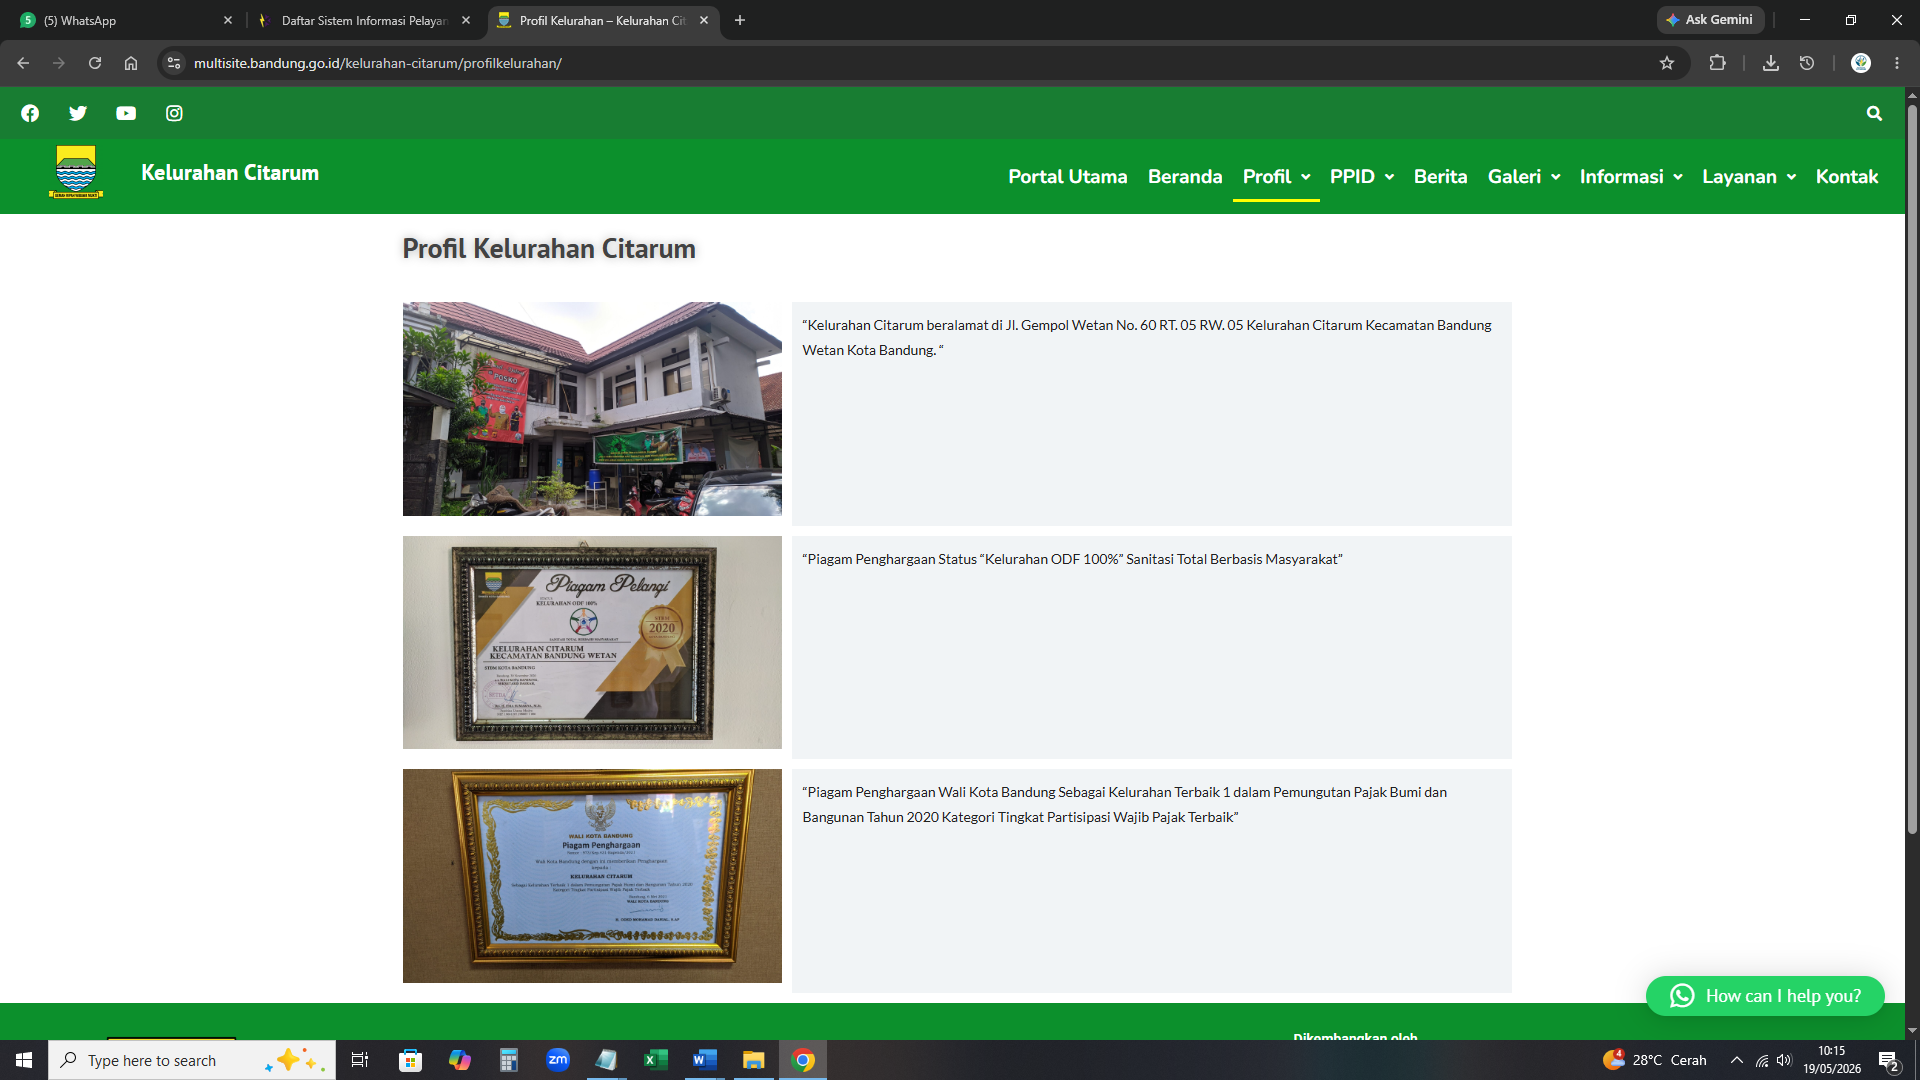Open Zoom from the taskbar
The width and height of the screenshot is (1920, 1080).
point(558,1060)
